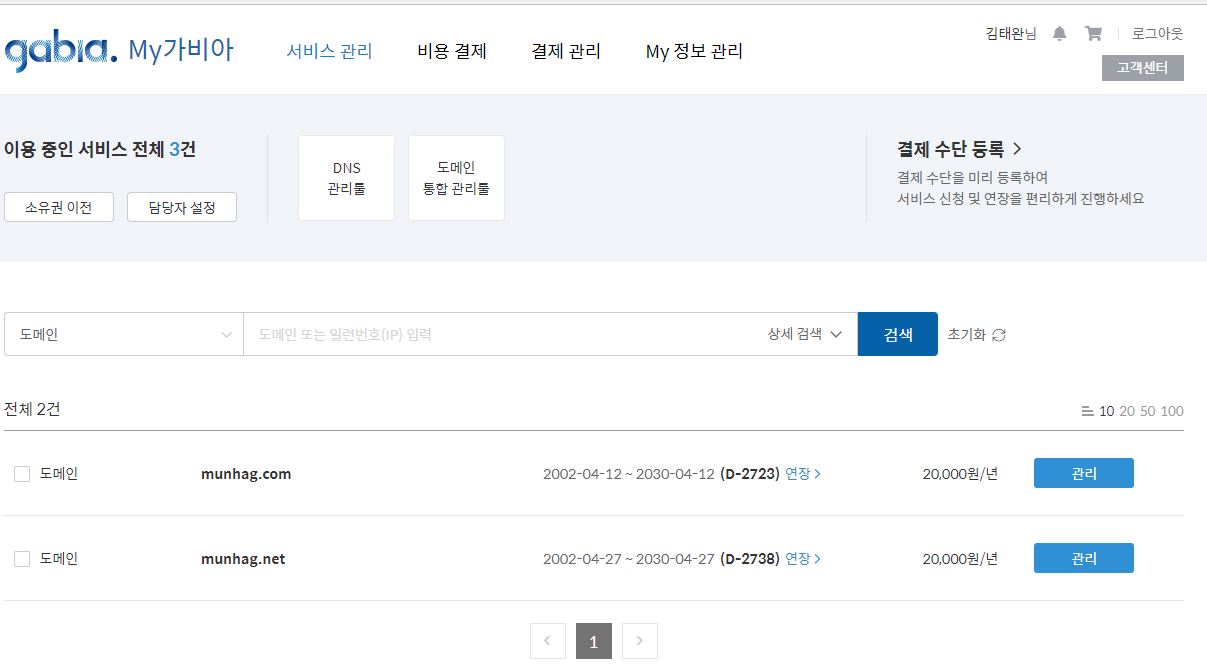Click the domain or IP search field
The image size is (1207, 666).
click(500, 334)
